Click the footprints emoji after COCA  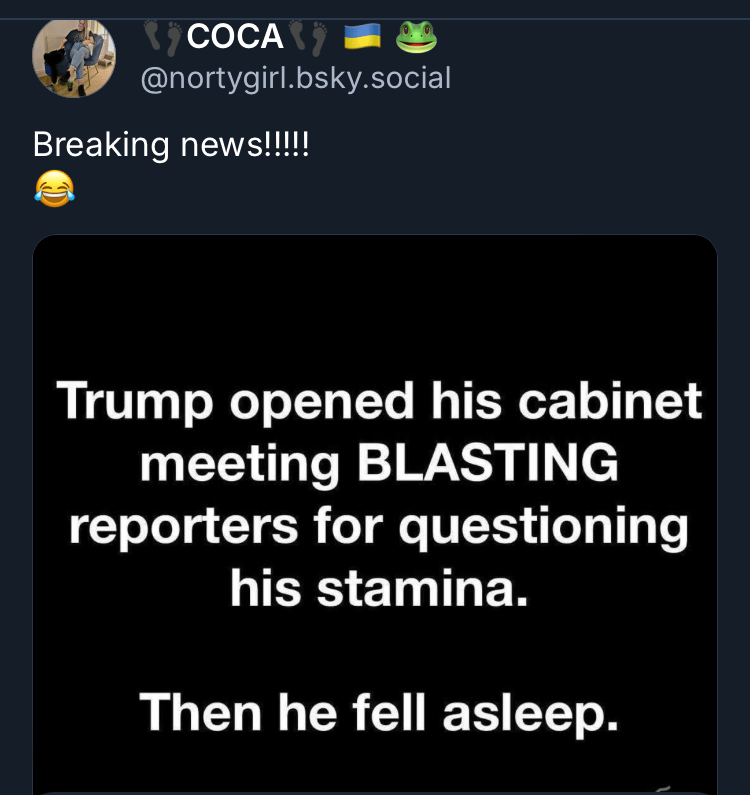[309, 37]
